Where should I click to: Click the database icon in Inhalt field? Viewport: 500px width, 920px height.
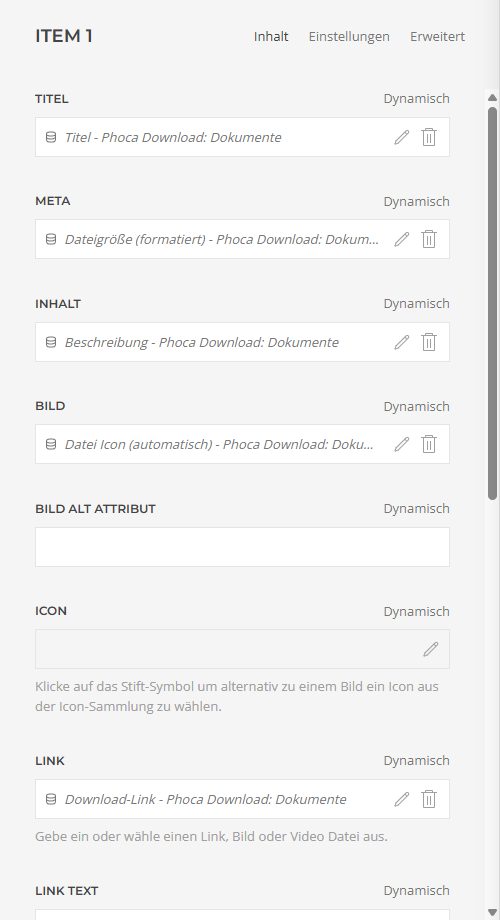[51, 342]
